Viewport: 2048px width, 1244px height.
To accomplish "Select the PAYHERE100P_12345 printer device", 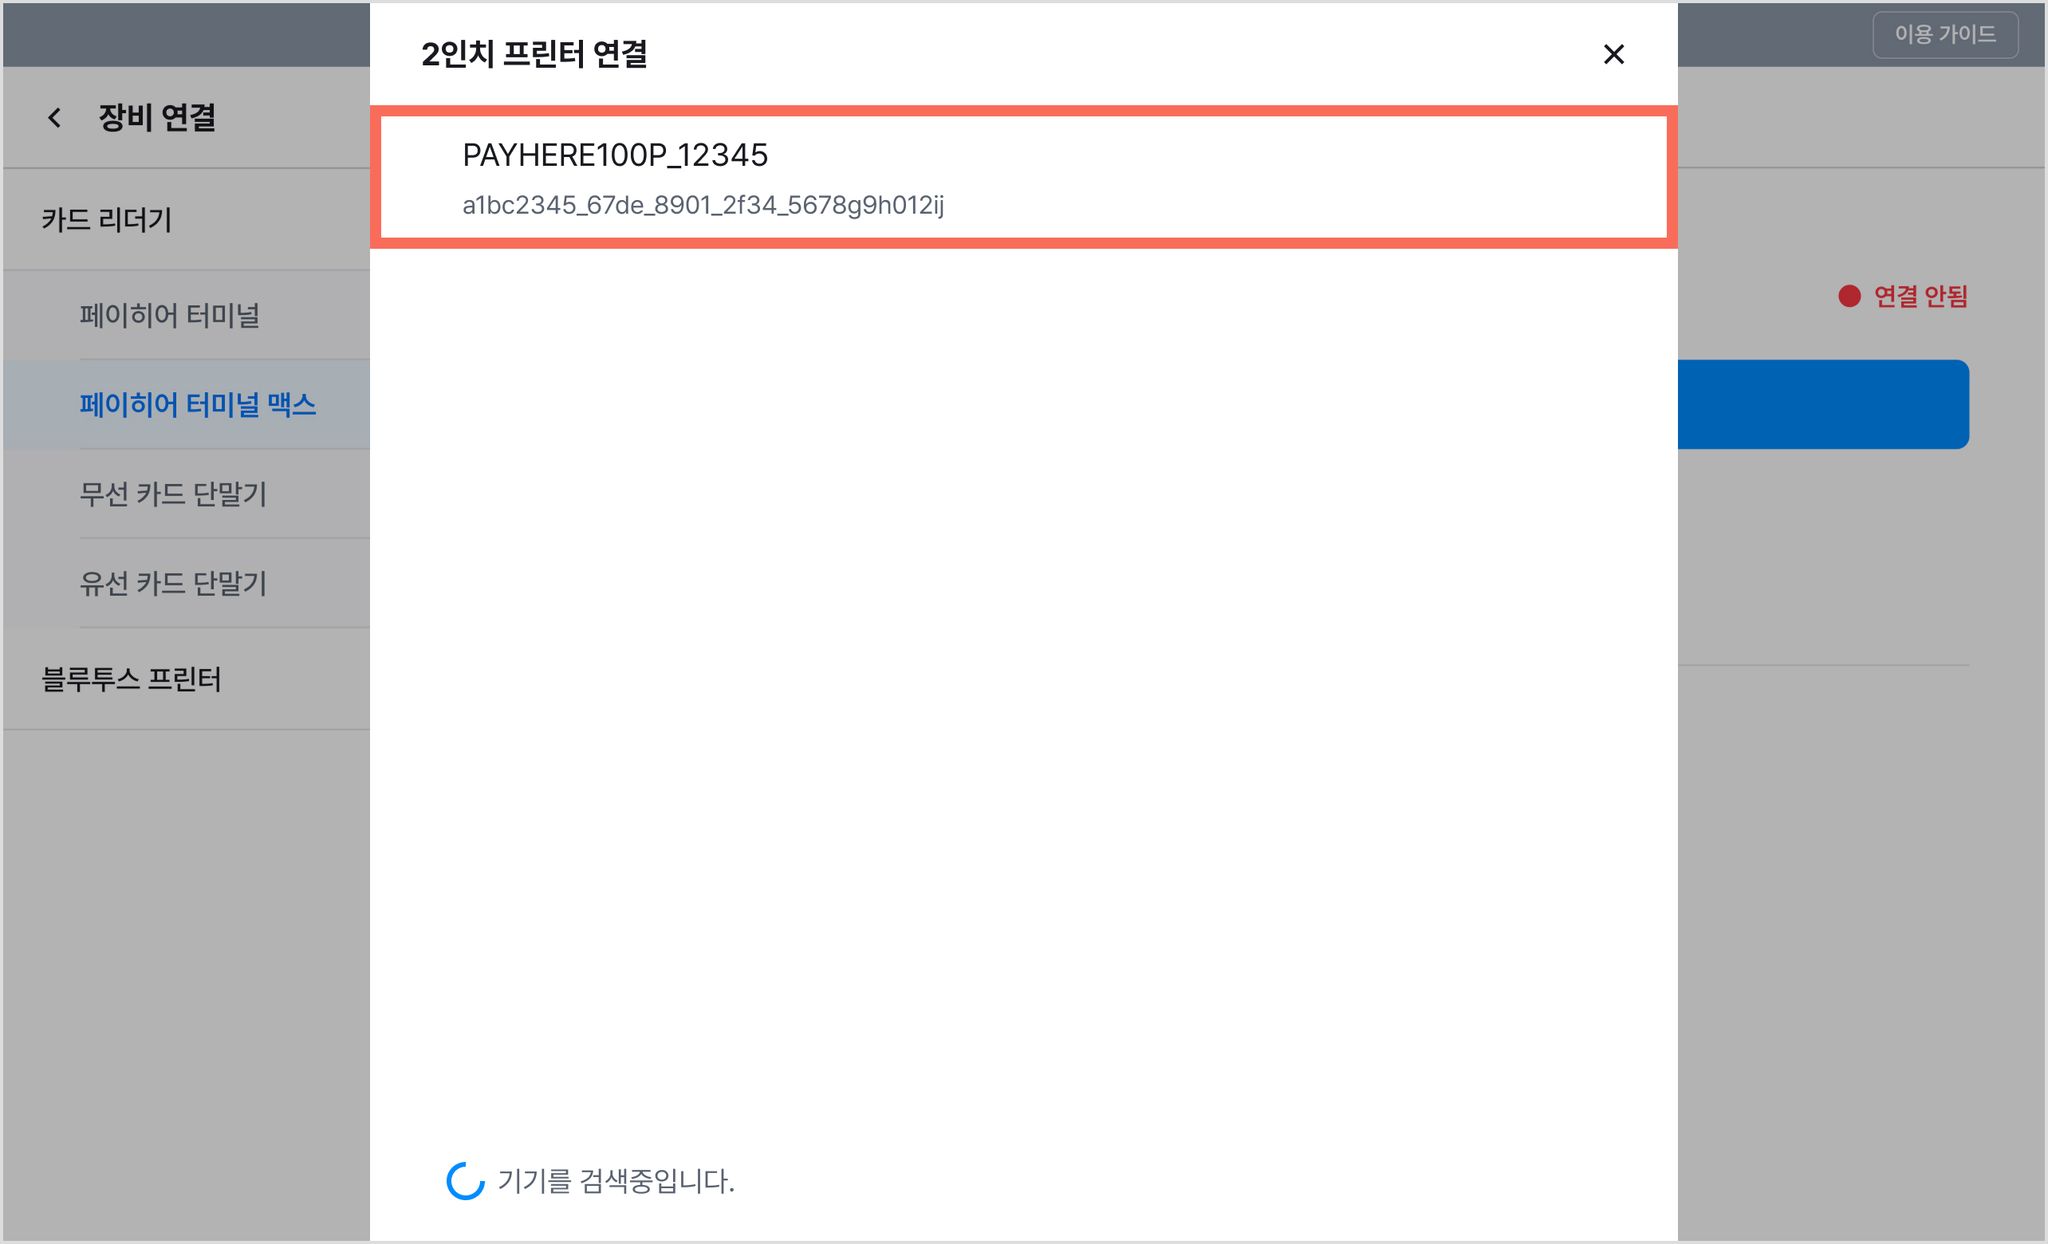I will click(1024, 177).
